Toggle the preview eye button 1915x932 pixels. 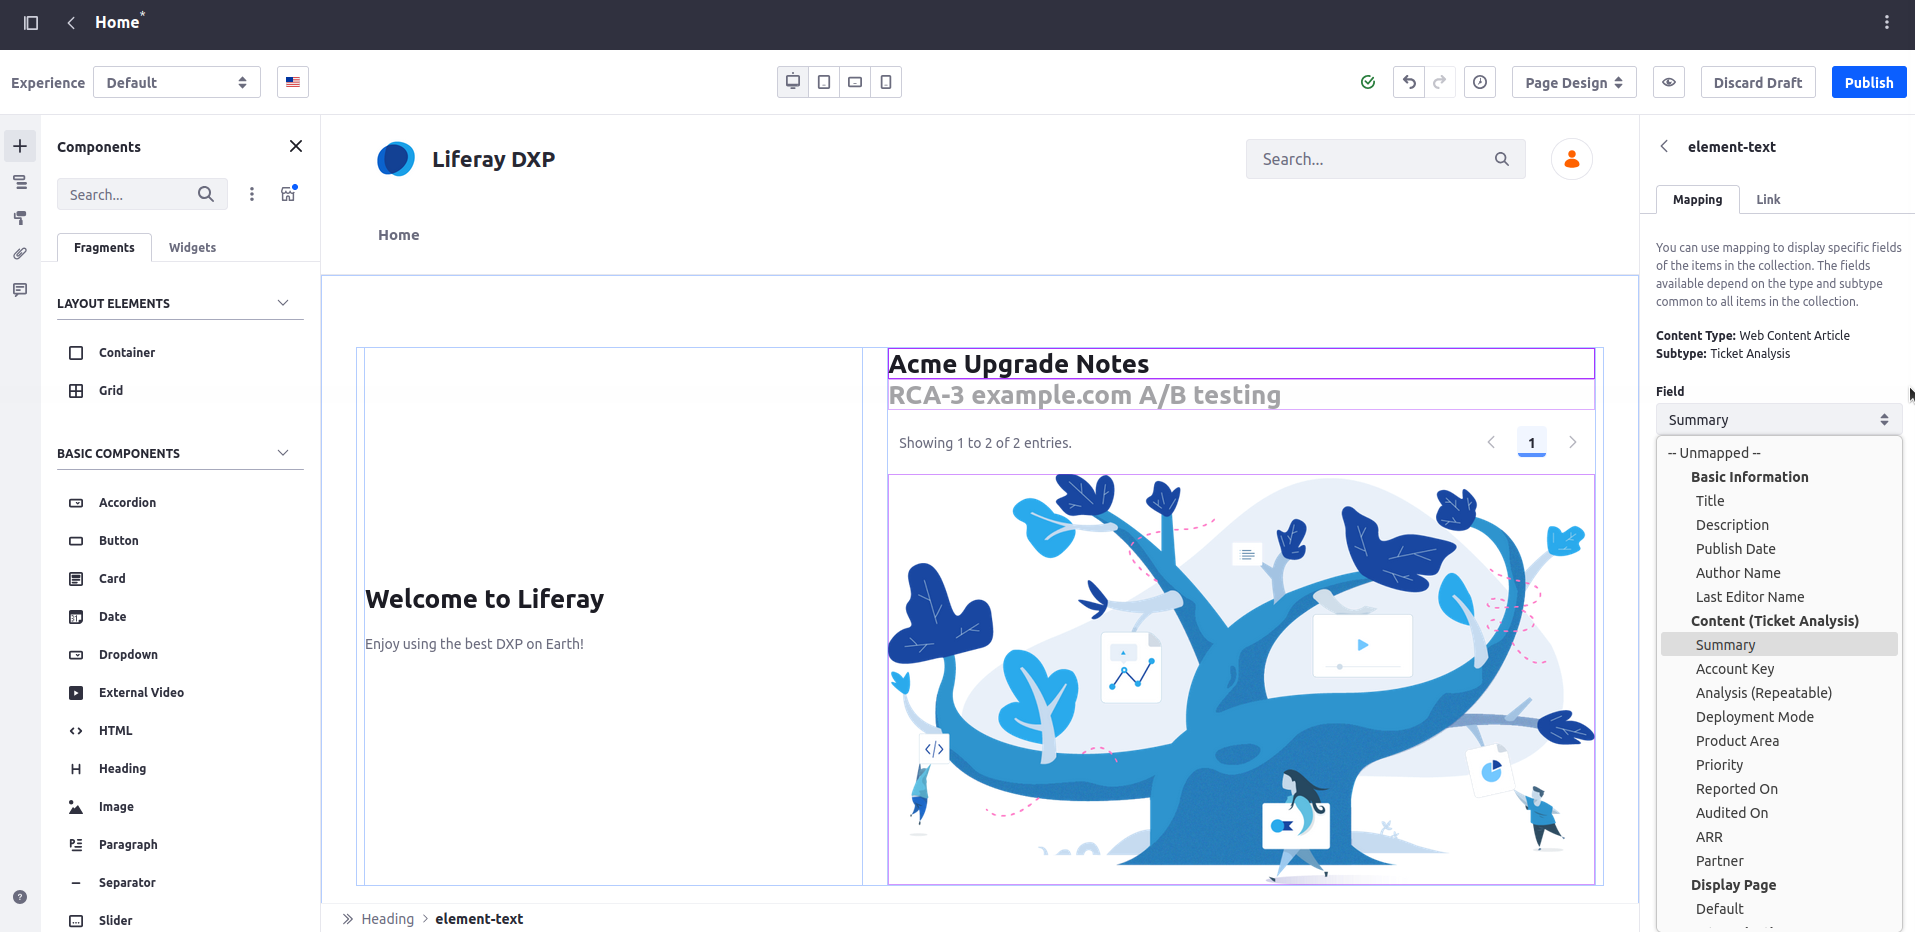pyautogui.click(x=1669, y=82)
